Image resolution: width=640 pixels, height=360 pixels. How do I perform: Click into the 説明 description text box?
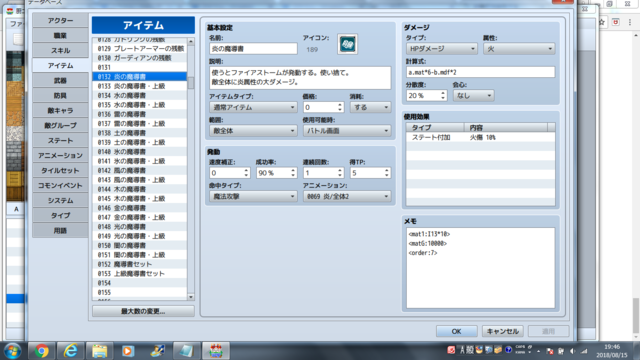click(x=300, y=78)
